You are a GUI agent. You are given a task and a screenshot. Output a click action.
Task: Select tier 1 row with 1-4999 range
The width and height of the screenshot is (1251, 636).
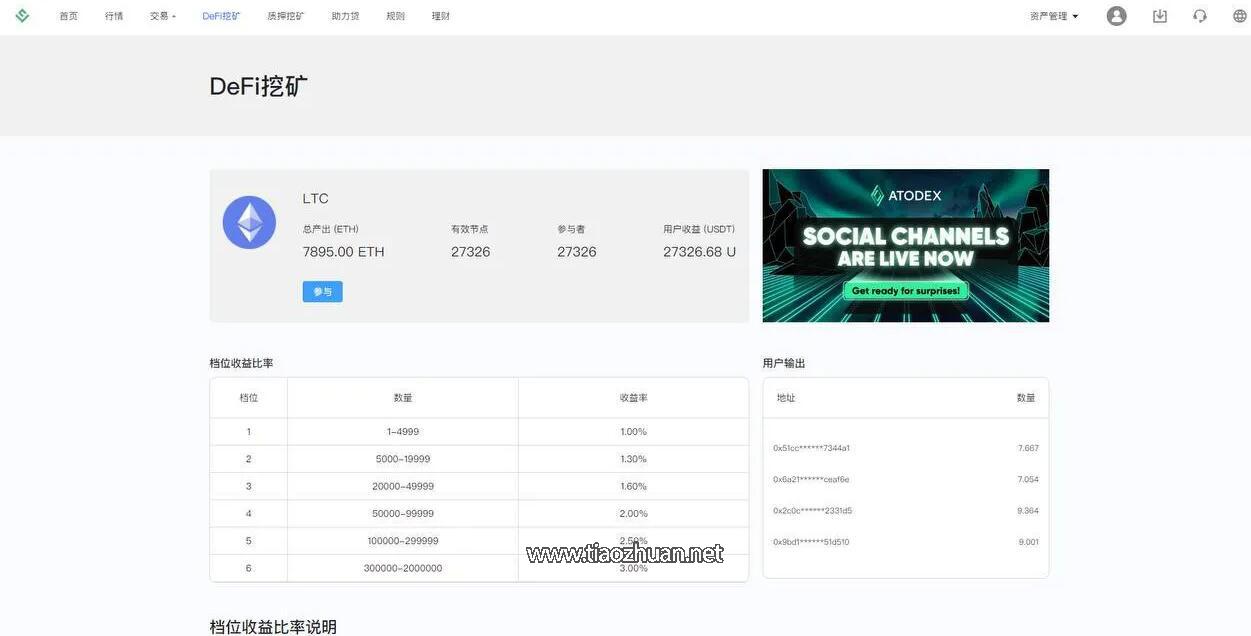(402, 432)
